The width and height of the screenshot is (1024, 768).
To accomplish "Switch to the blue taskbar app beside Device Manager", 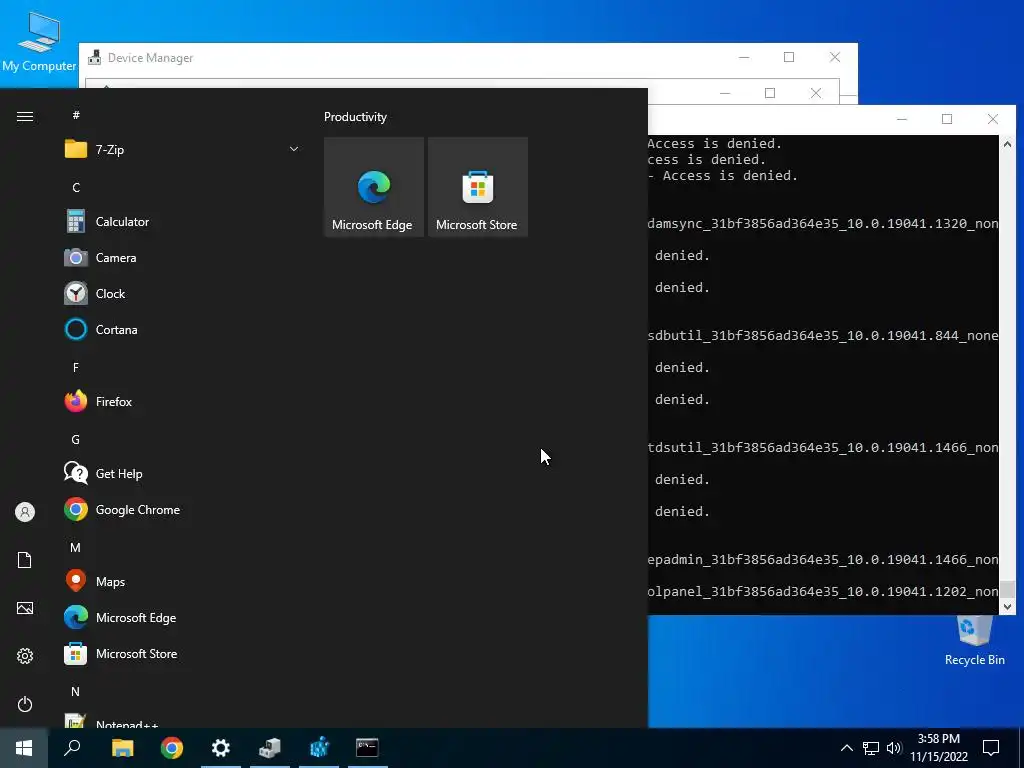I will coord(319,748).
